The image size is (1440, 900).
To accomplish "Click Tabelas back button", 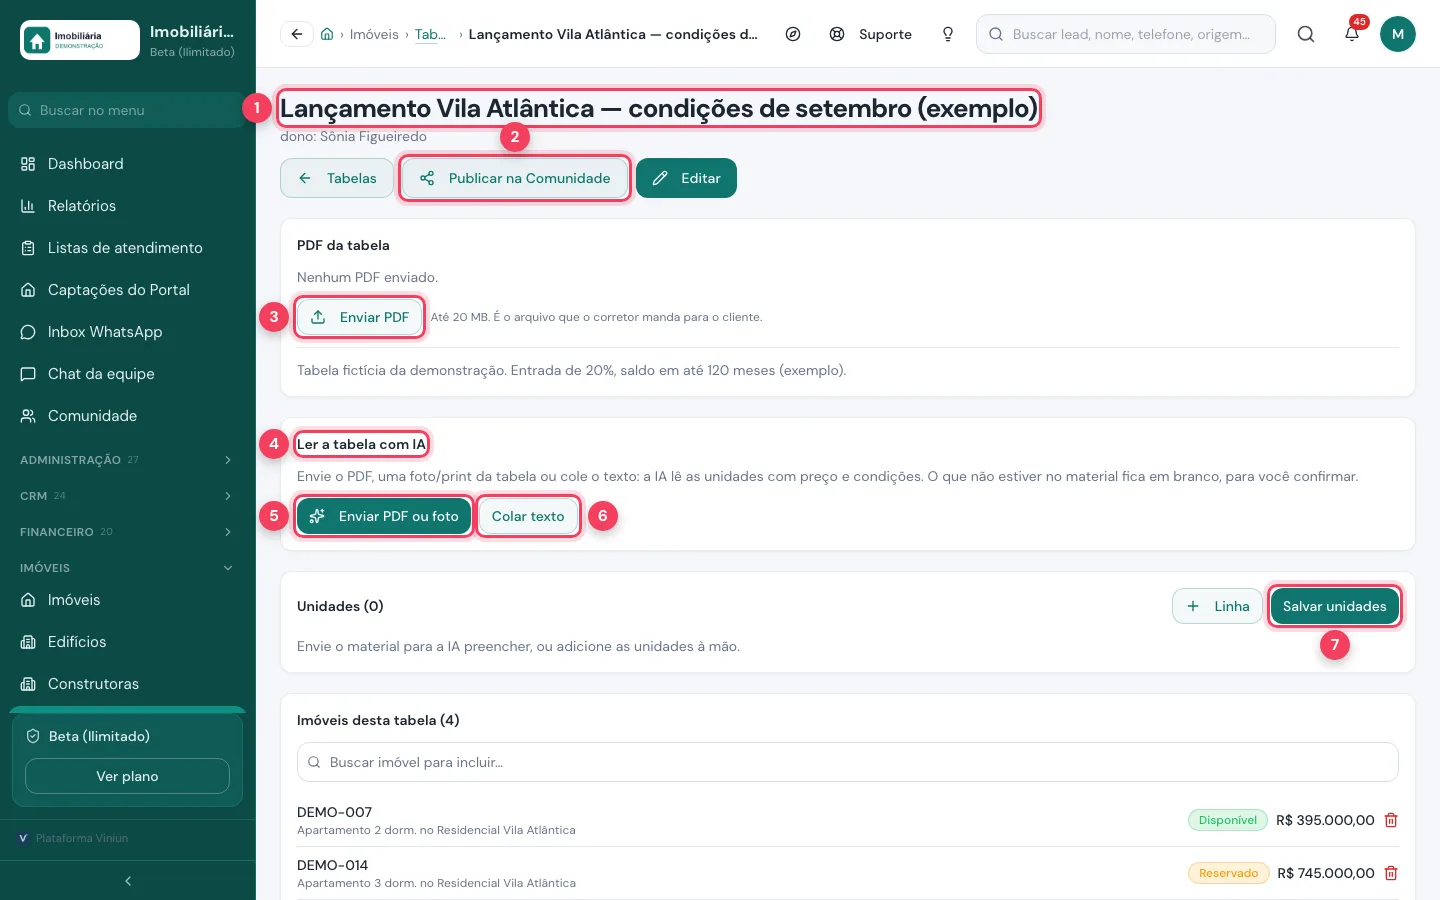I will 337,178.
